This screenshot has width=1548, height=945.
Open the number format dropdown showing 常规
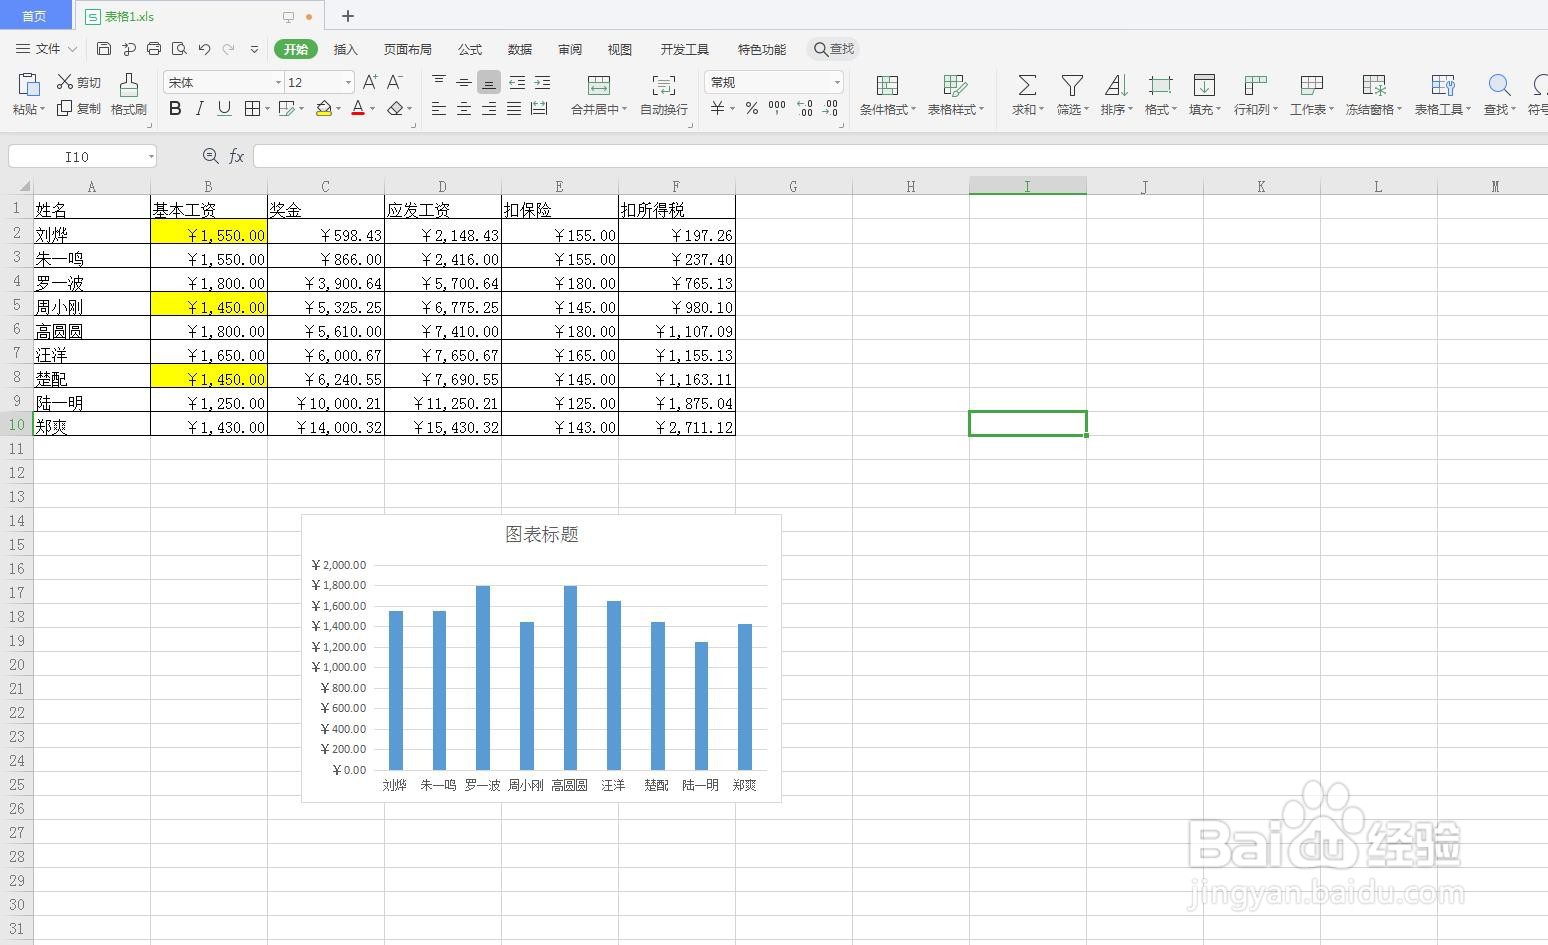(x=837, y=82)
